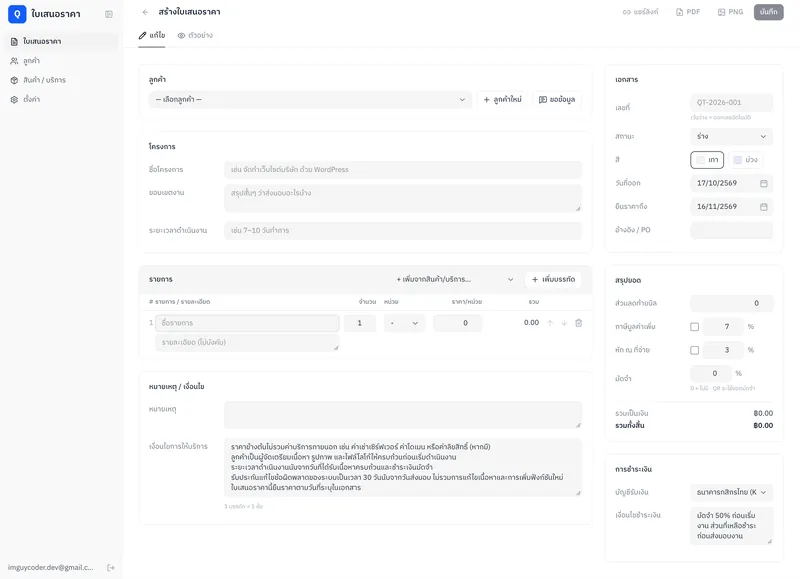Export quotation as PNG button
This screenshot has width=800, height=579.
click(730, 12)
